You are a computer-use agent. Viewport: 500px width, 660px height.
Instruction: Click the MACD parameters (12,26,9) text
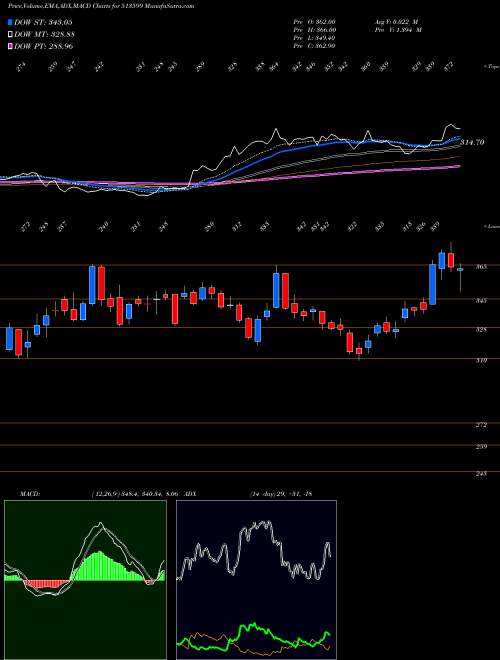106,493
